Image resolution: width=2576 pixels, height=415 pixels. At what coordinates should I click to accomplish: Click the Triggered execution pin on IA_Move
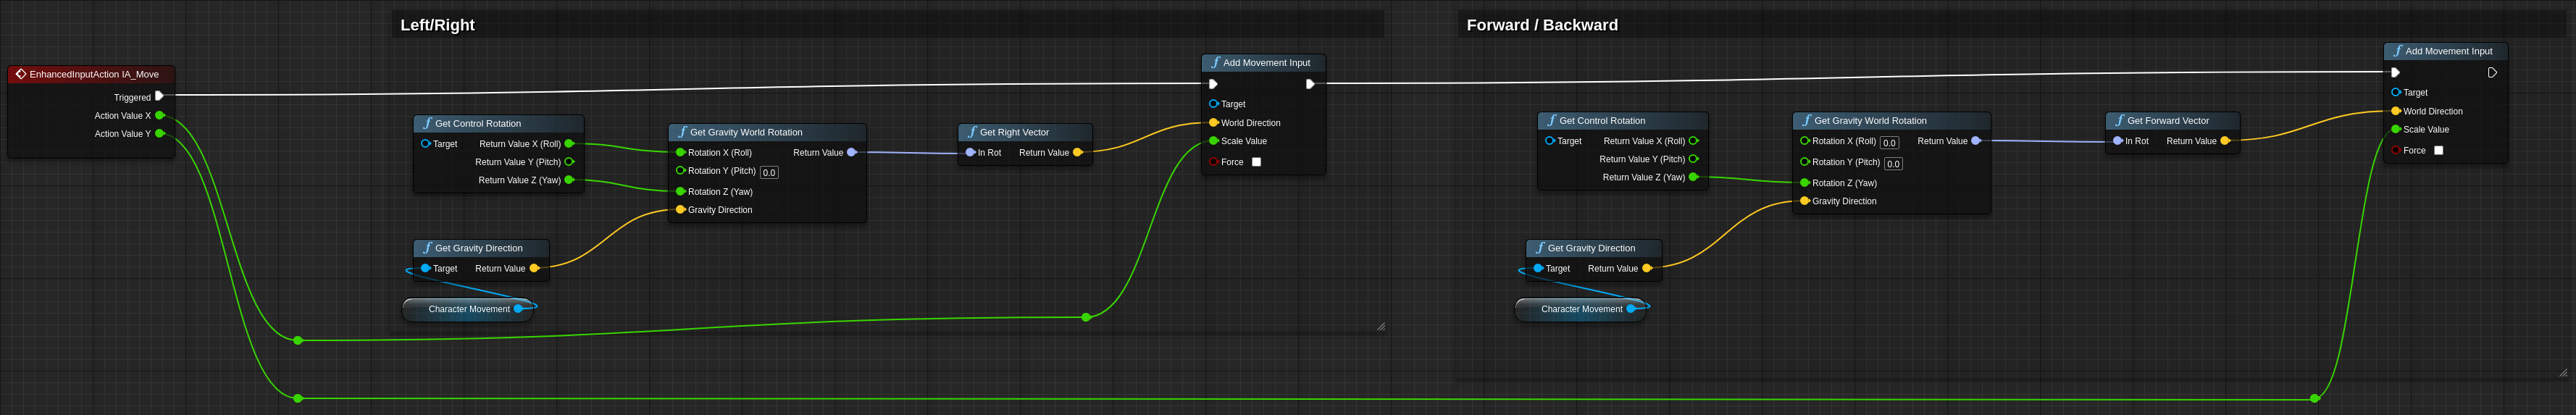point(159,96)
